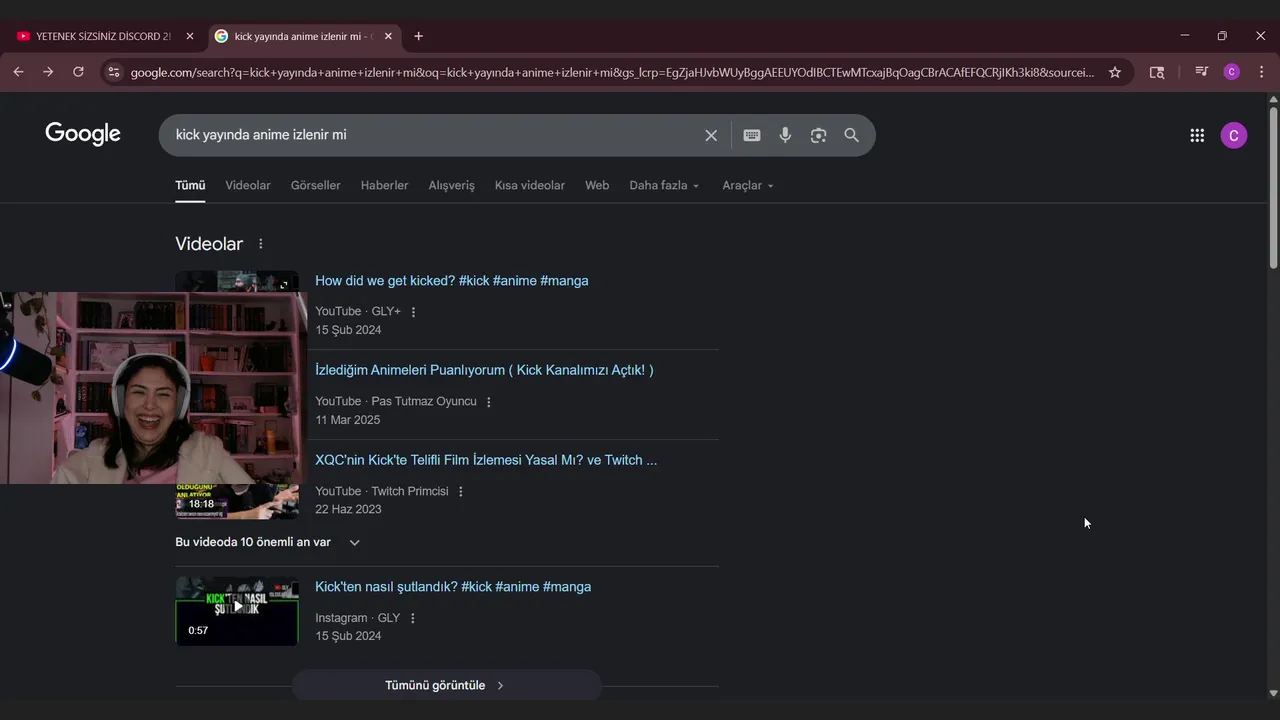Open options for Pas Tutmaz Oyuncu result
This screenshot has width=1280, height=720.
pos(489,402)
